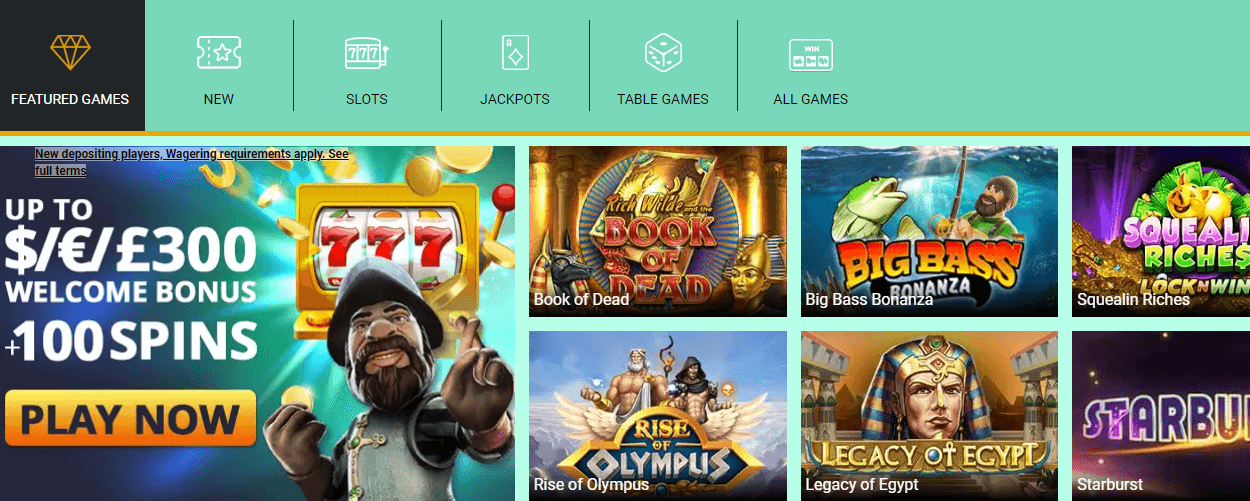Click the 777 slot machine Slots icon
This screenshot has height=501, width=1250.
pos(367,52)
